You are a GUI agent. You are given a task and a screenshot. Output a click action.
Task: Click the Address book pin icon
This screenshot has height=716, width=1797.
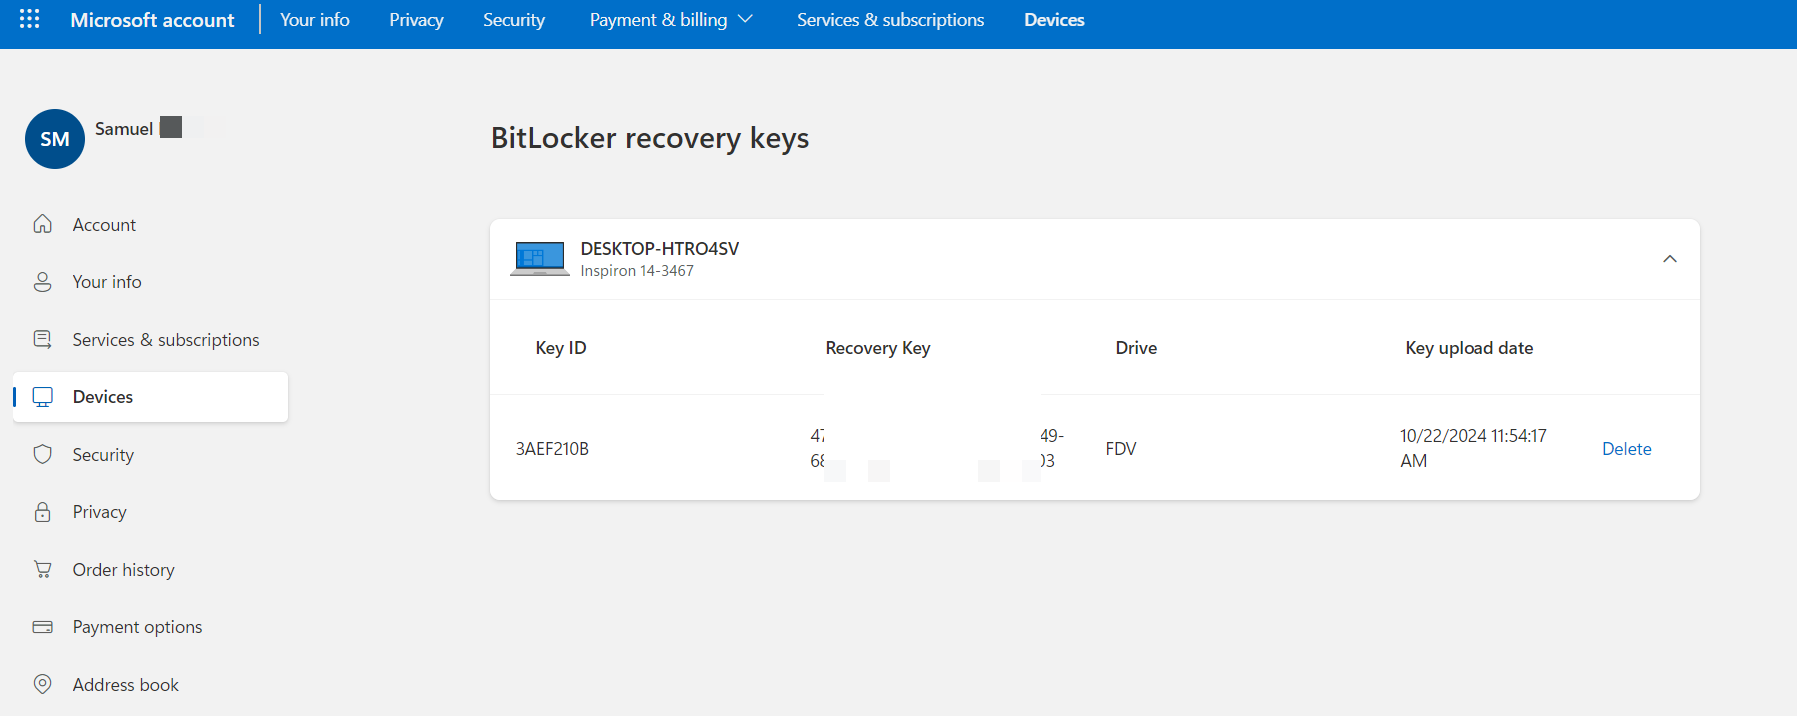pos(42,684)
